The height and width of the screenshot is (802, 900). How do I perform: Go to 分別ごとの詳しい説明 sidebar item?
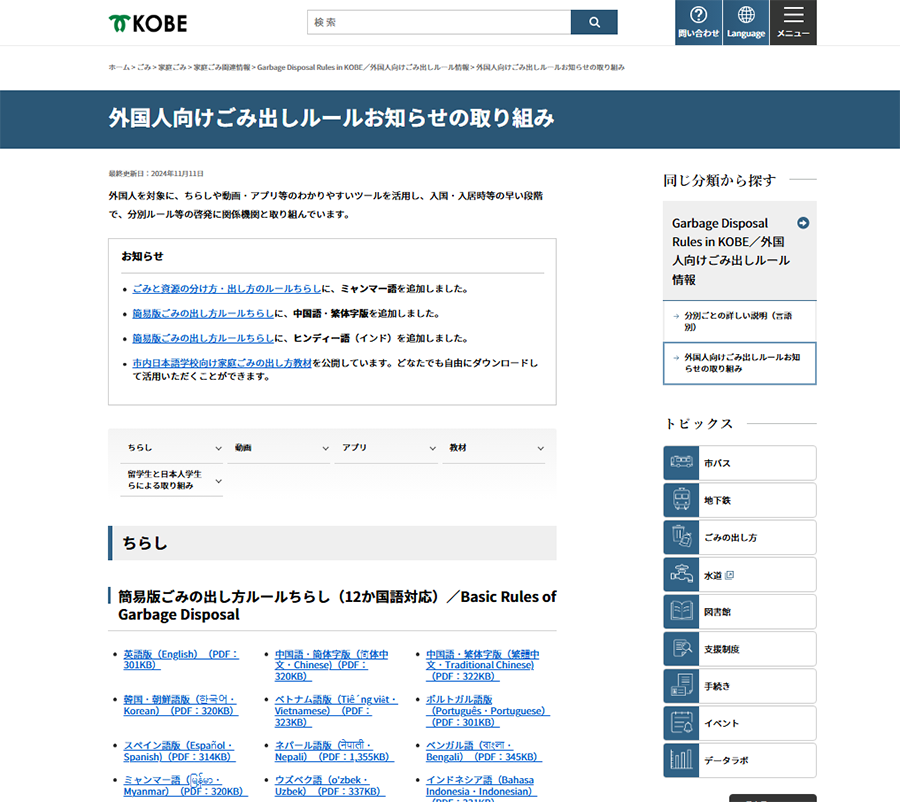point(738,320)
